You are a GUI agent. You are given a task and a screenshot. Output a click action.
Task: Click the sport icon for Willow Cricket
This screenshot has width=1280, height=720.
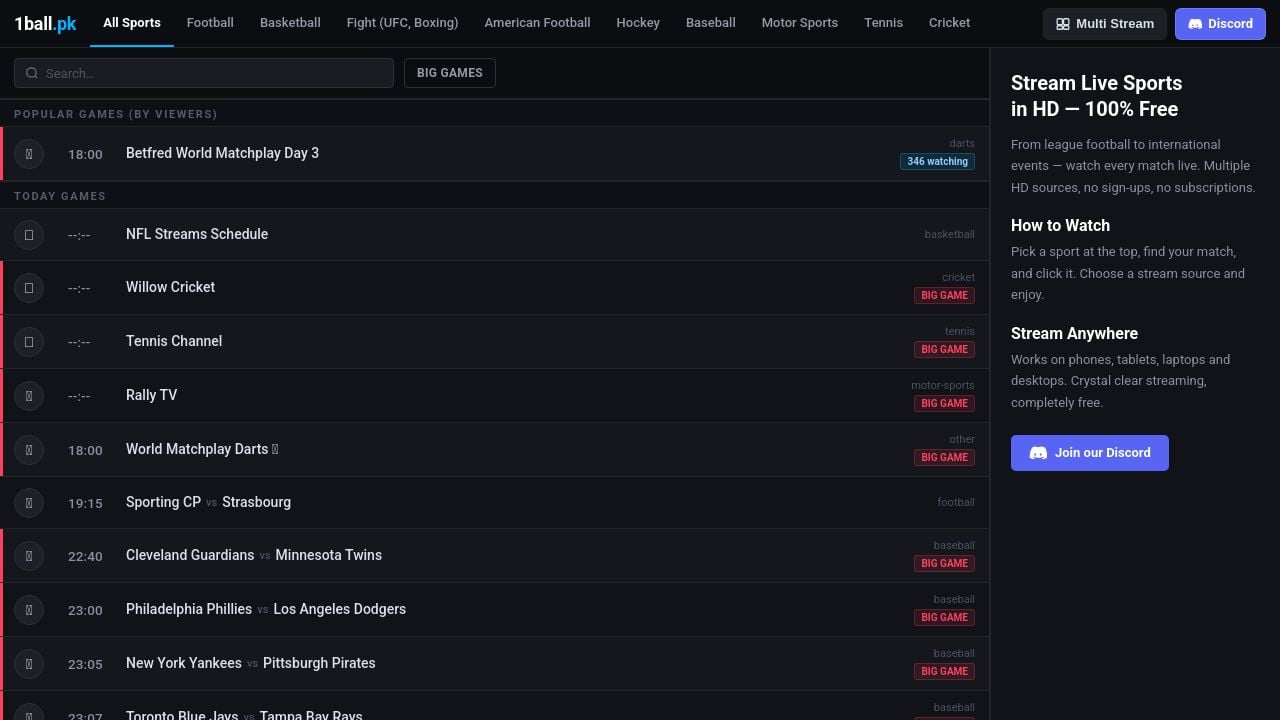coord(29,288)
